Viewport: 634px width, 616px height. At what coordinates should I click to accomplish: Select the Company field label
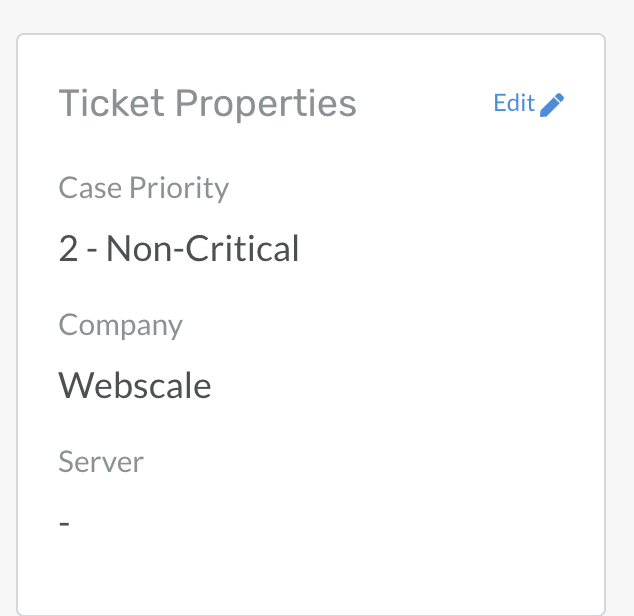120,325
